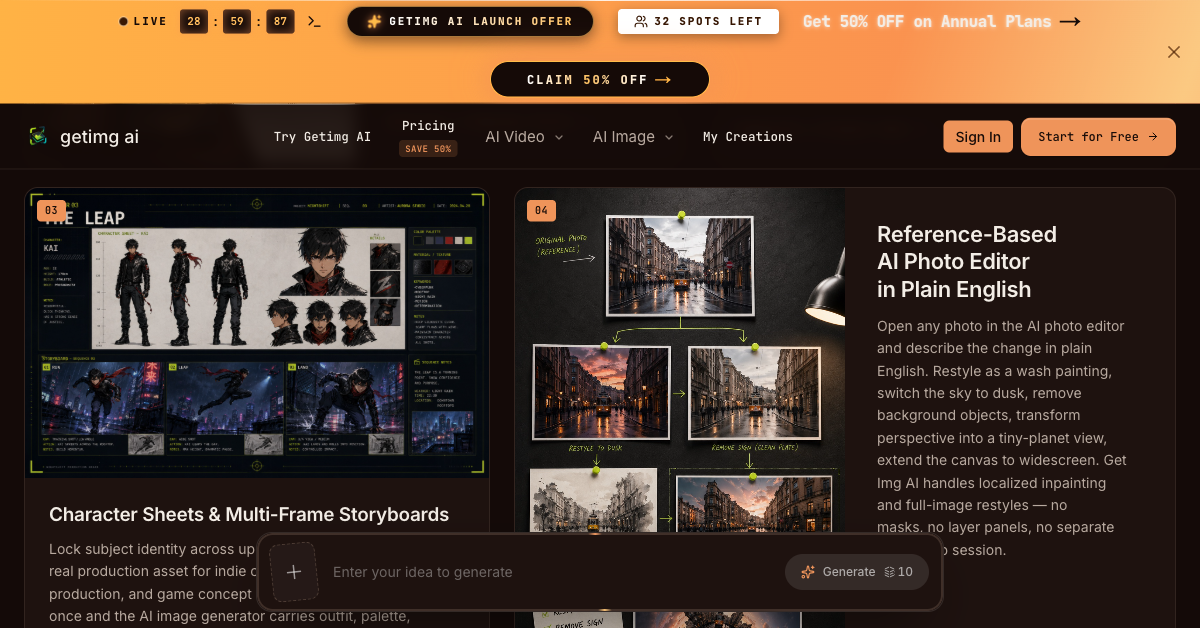Click Start for Free button
Viewport: 1200px width, 628px height.
[x=1098, y=137]
